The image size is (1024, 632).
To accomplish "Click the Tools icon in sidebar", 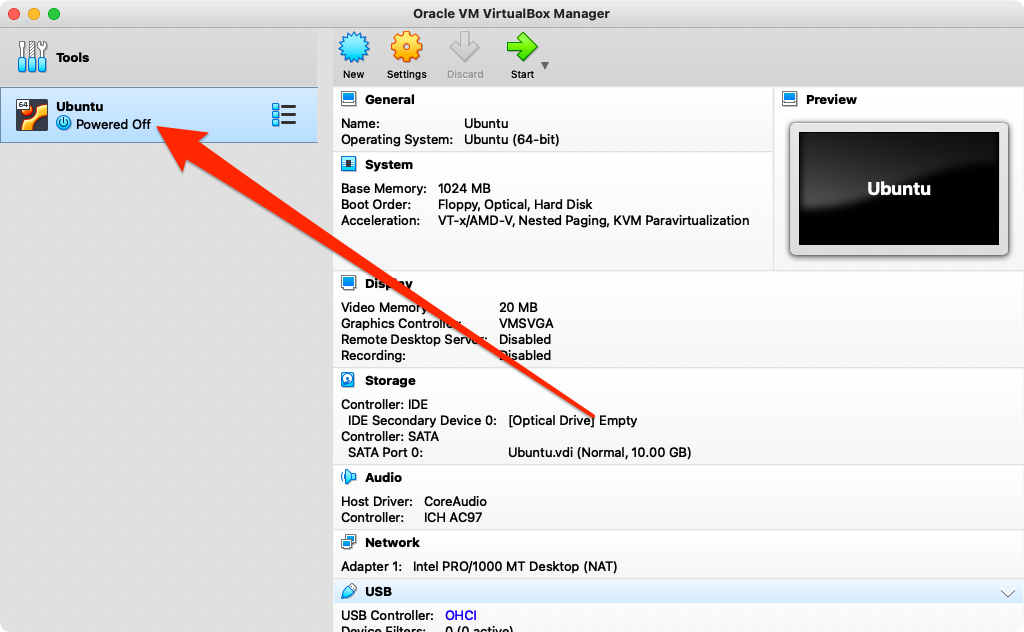I will tap(32, 57).
